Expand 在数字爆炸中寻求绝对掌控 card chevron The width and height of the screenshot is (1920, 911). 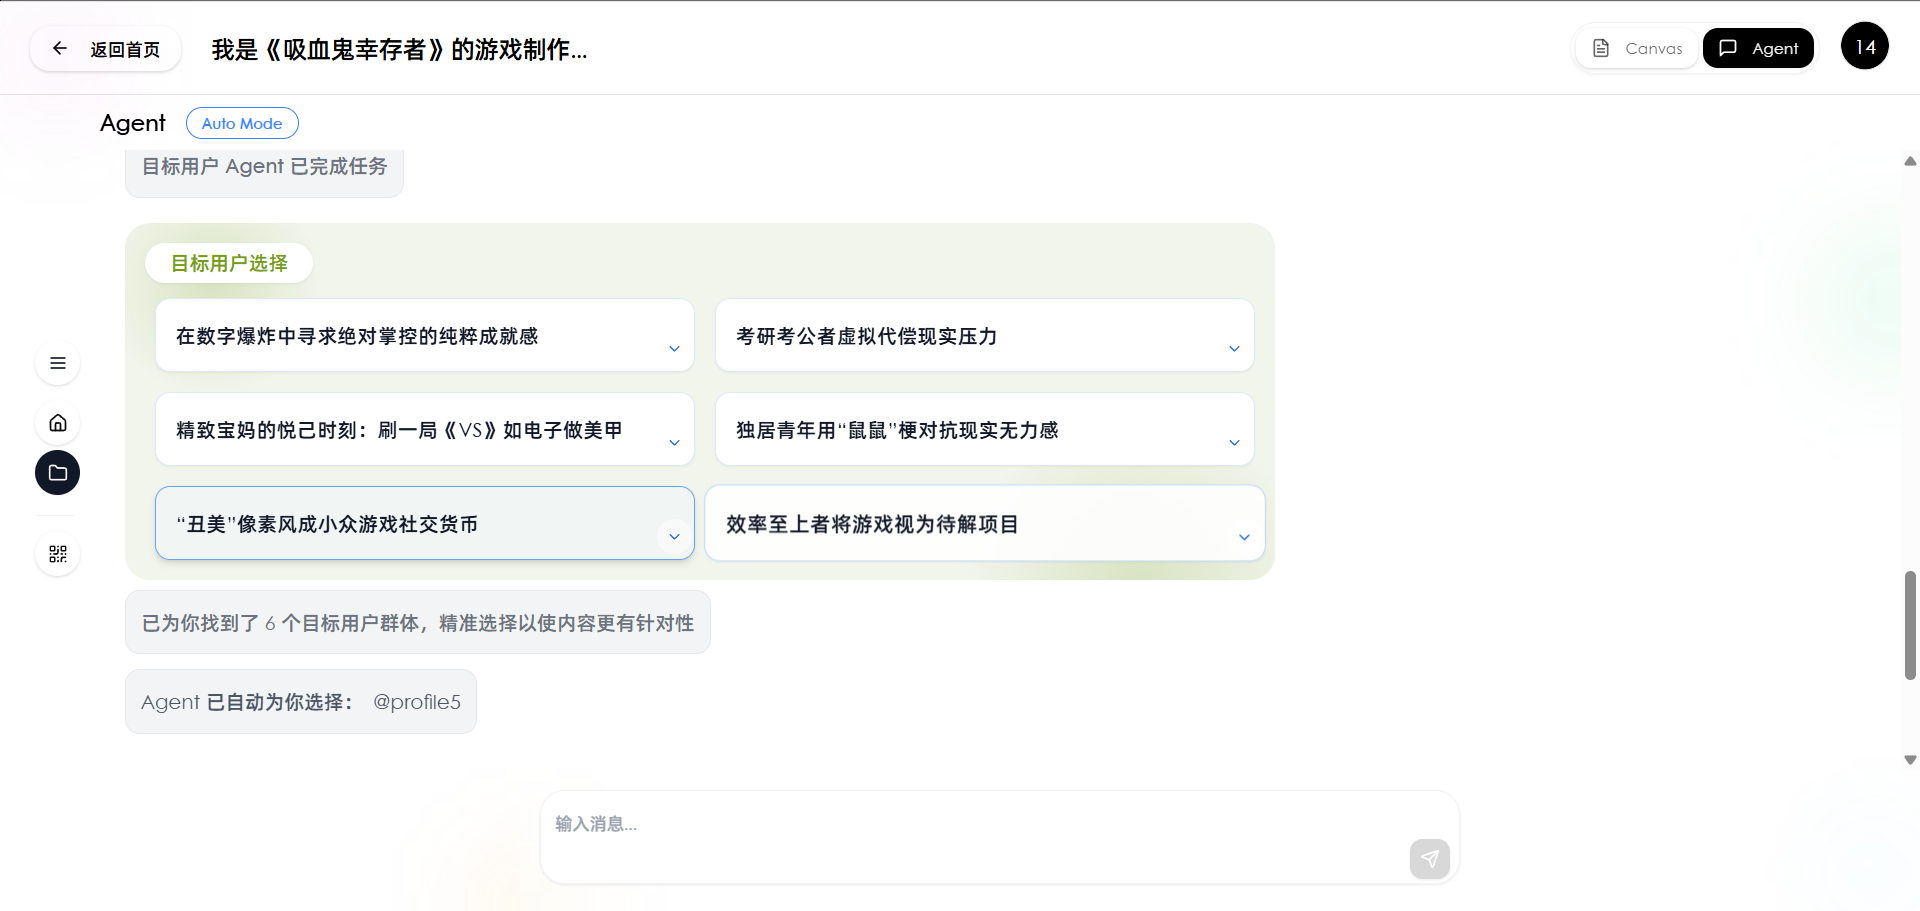coord(674,349)
